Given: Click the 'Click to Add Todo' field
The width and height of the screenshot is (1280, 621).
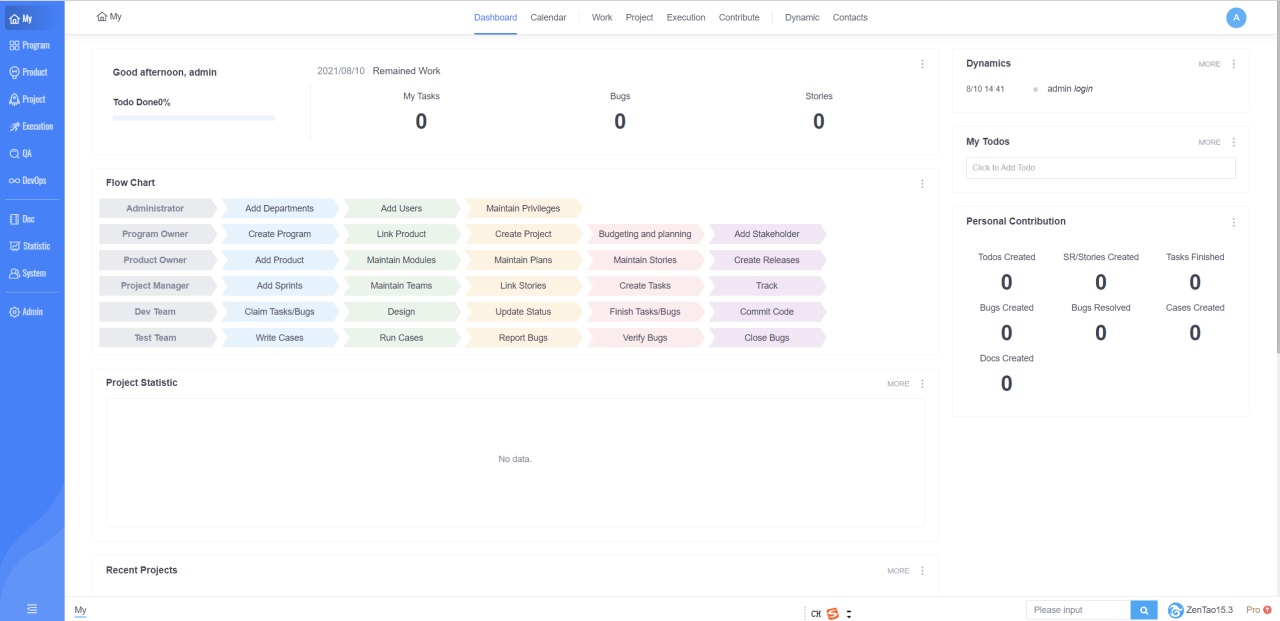Looking at the screenshot, I should [x=1100, y=168].
